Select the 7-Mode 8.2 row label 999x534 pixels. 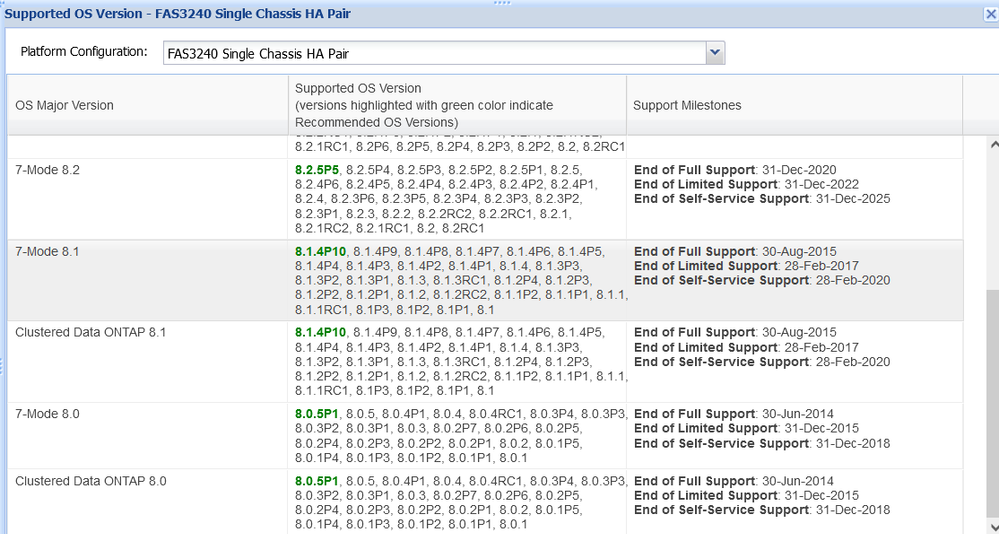tap(47, 170)
